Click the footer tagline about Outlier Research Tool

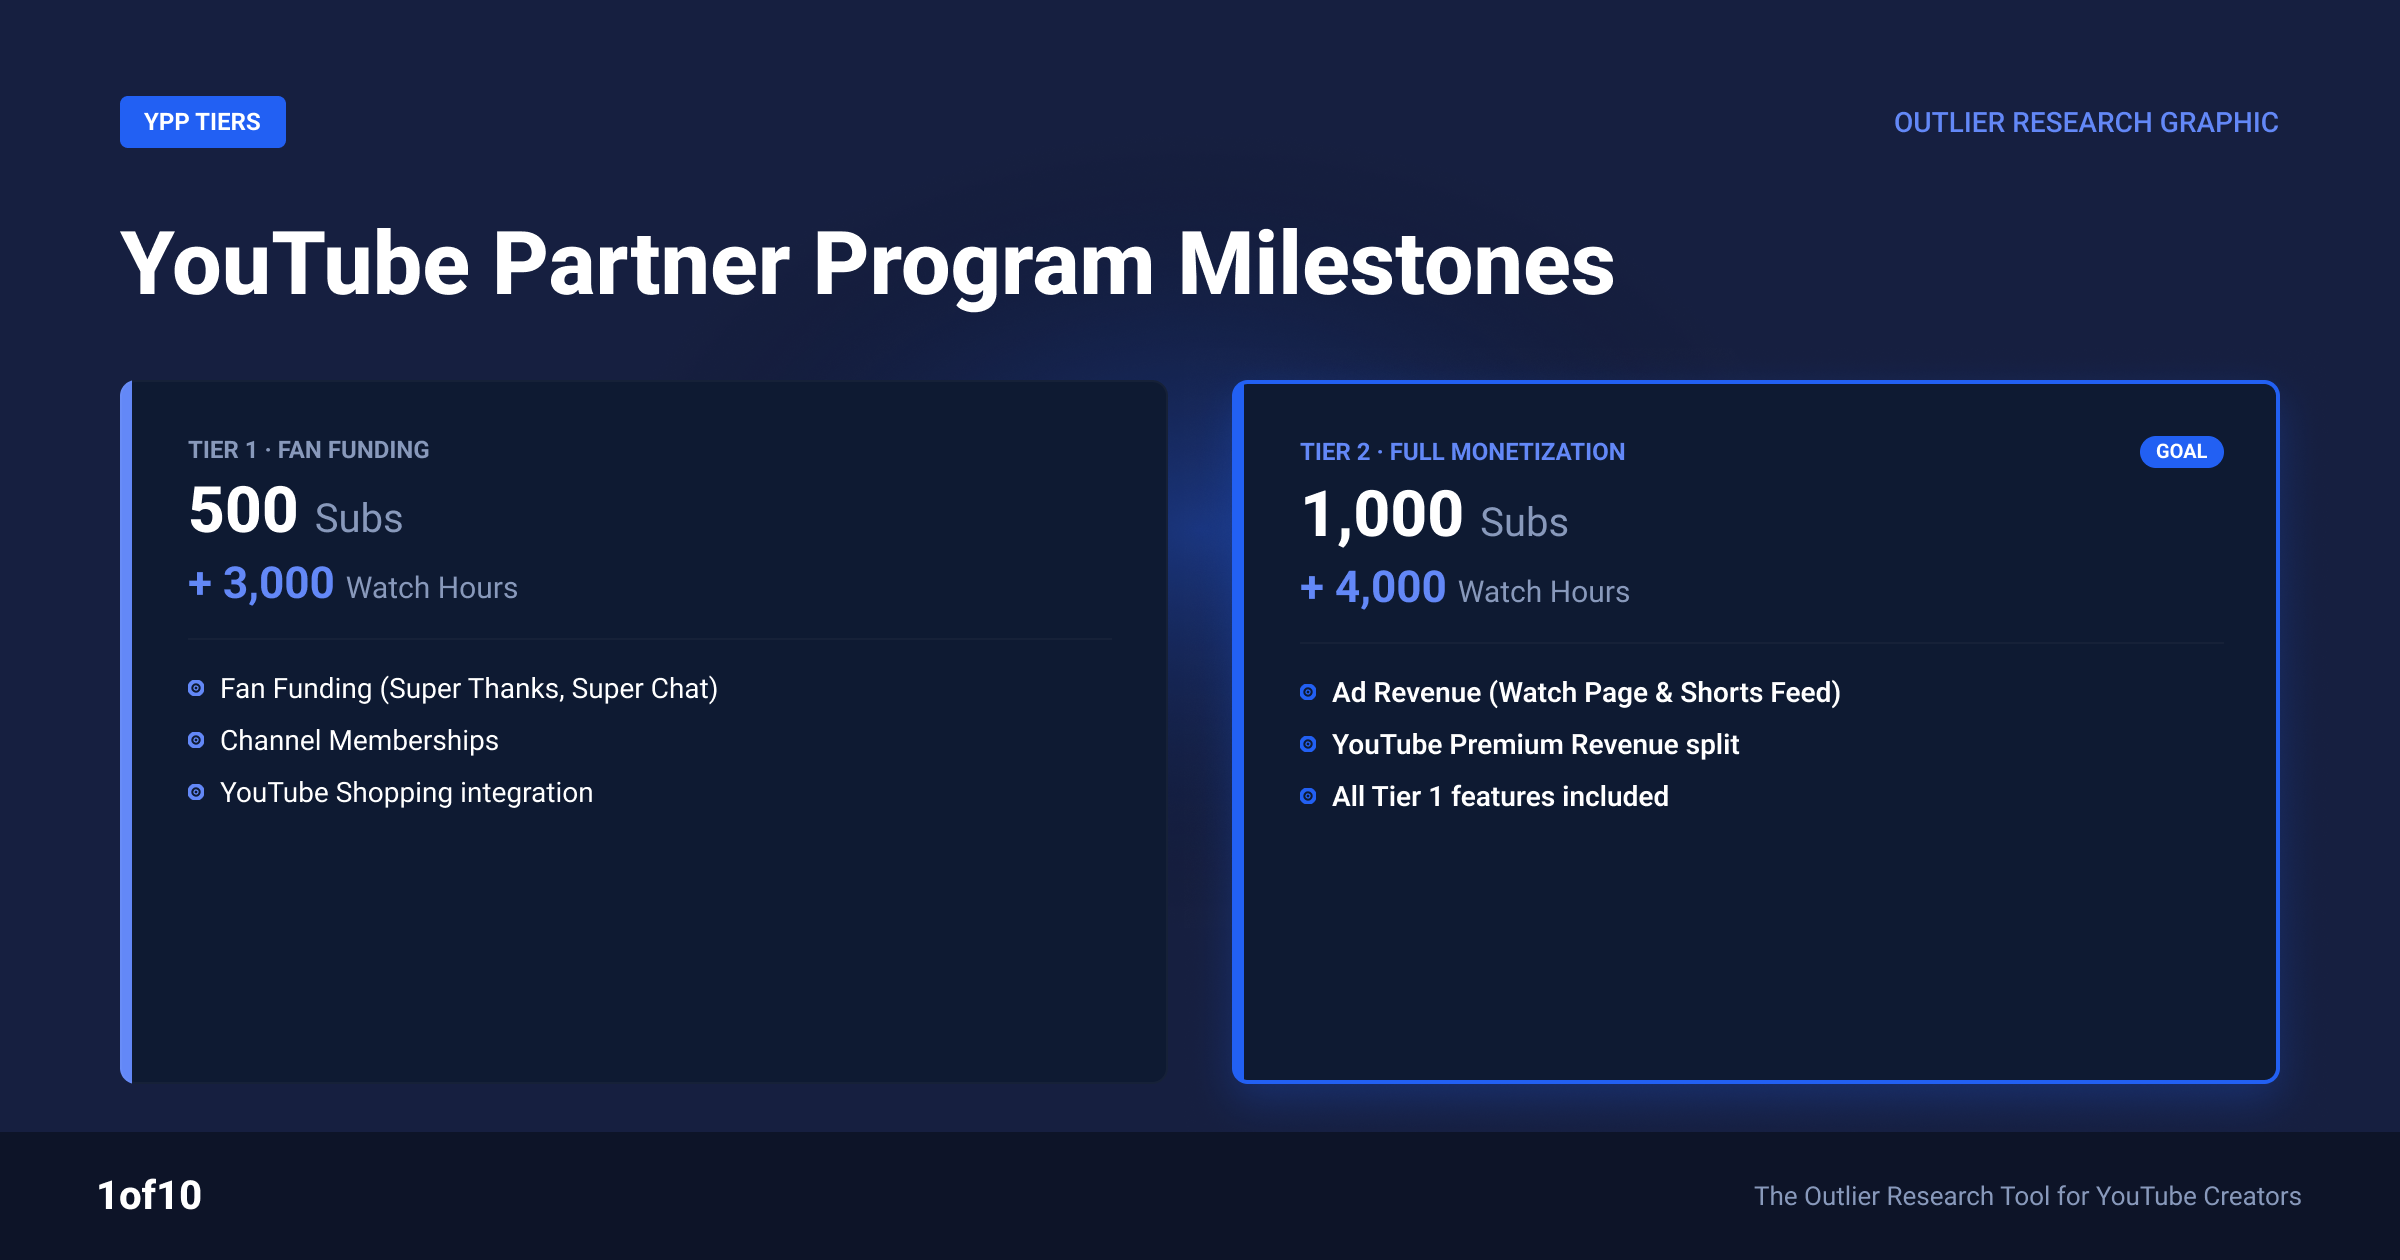tap(2027, 1196)
